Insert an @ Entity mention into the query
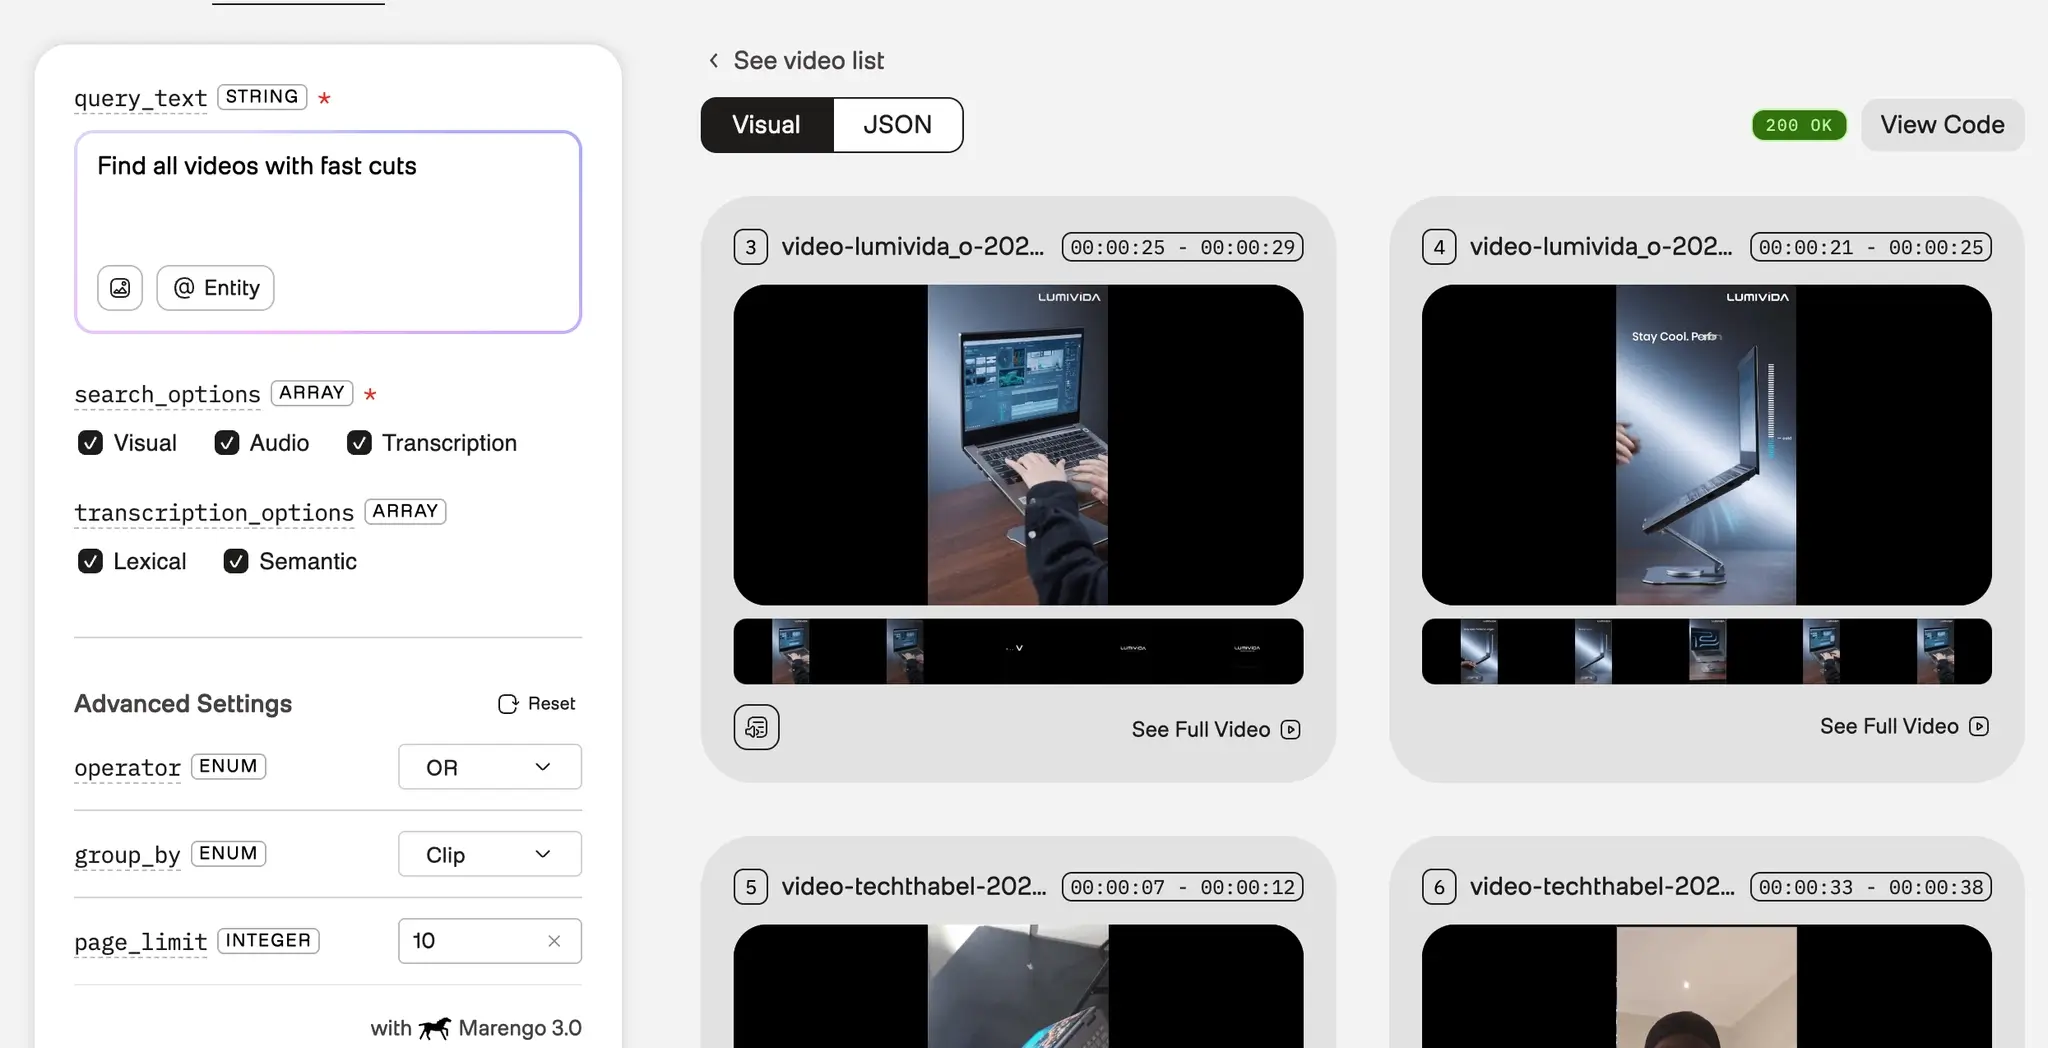Image resolution: width=2048 pixels, height=1048 pixels. coord(214,288)
